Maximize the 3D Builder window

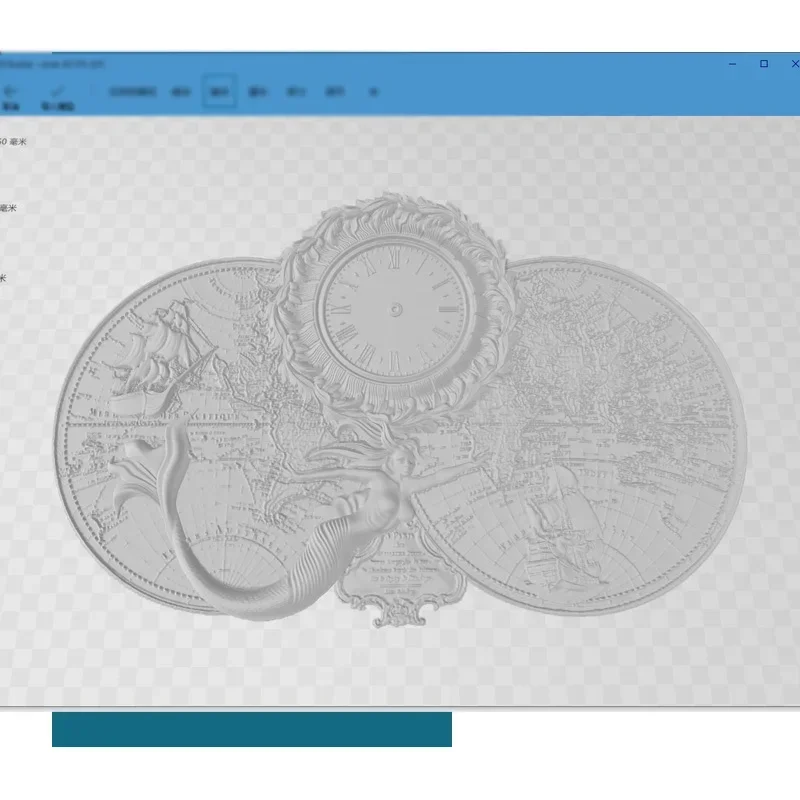click(764, 64)
